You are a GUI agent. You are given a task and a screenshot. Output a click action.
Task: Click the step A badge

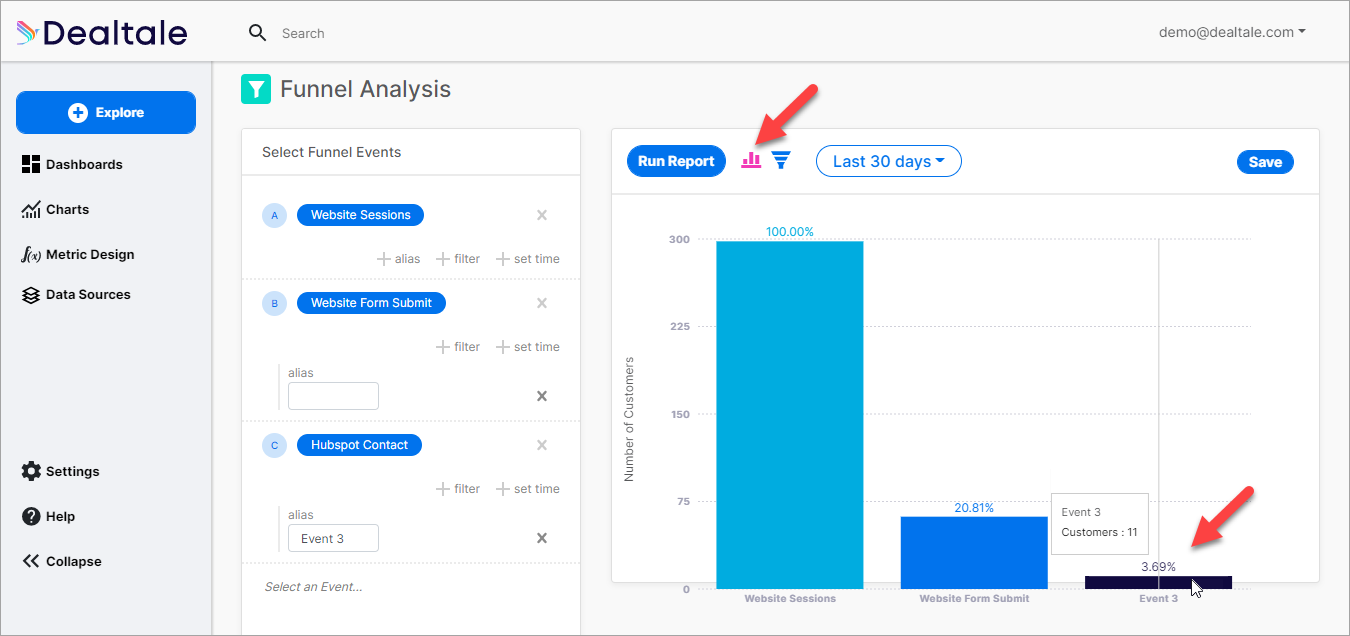[x=275, y=215]
